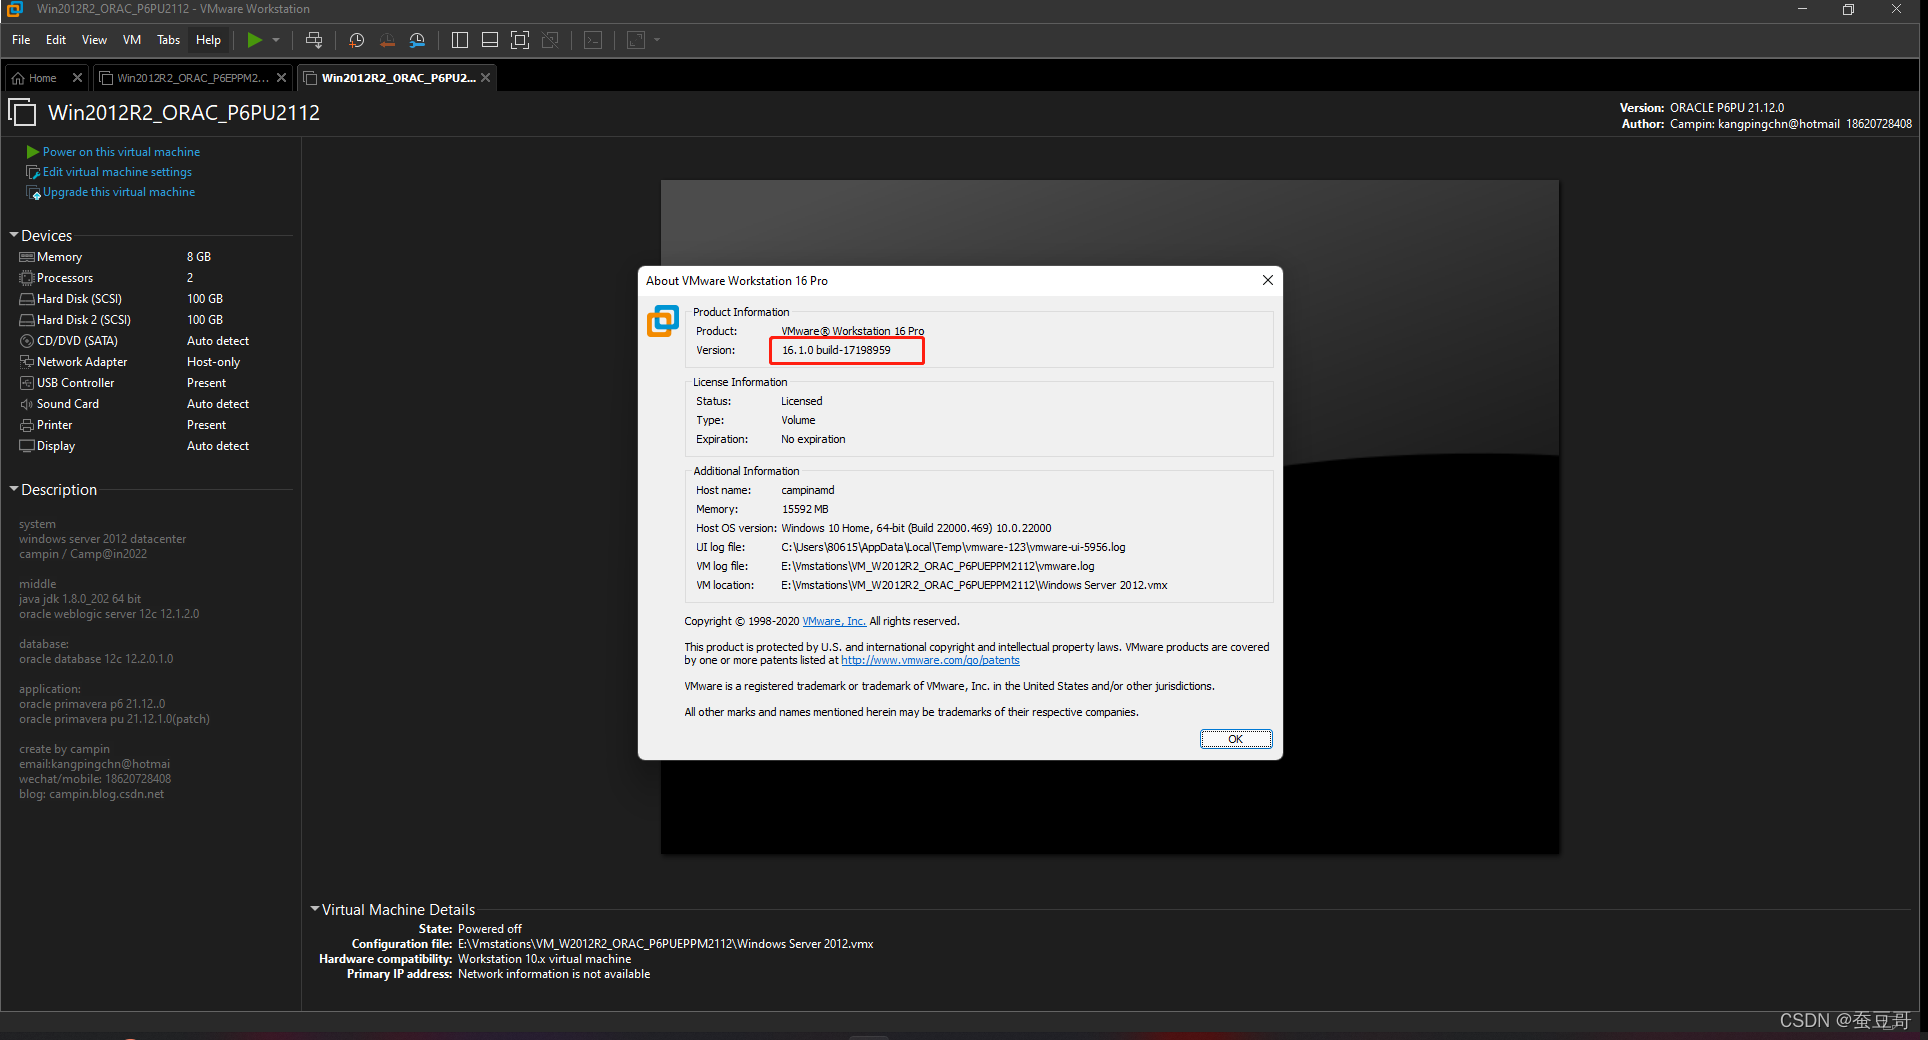Enter full screen mode via toolbar icon

pos(520,40)
